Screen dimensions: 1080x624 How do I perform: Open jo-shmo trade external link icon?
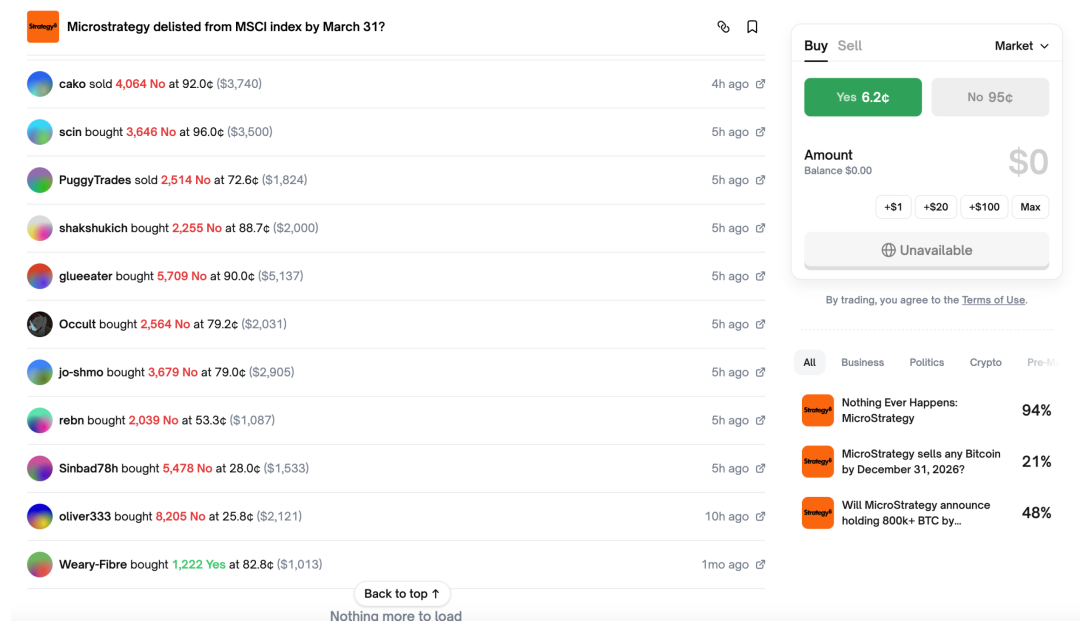760,373
